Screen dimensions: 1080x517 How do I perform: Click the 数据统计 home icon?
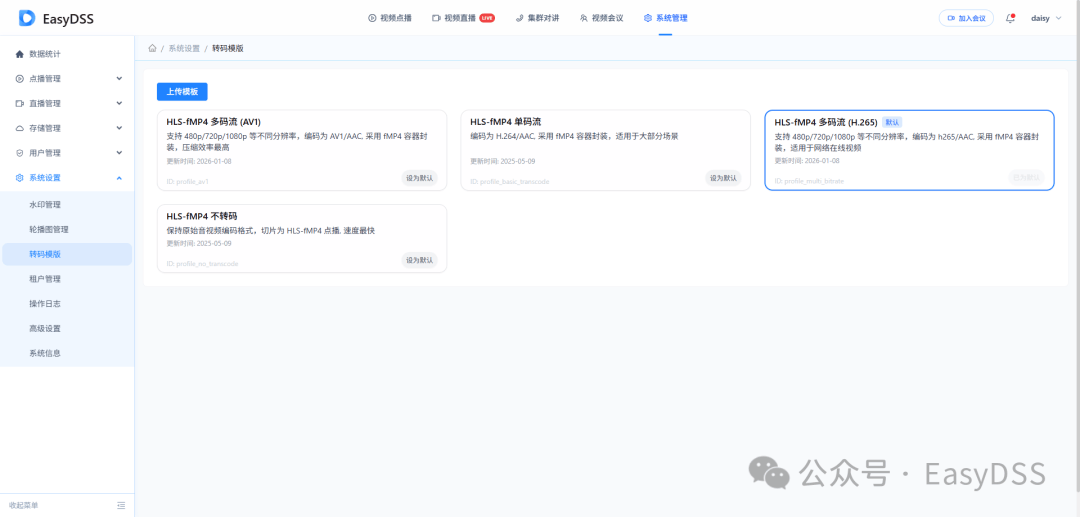19,54
